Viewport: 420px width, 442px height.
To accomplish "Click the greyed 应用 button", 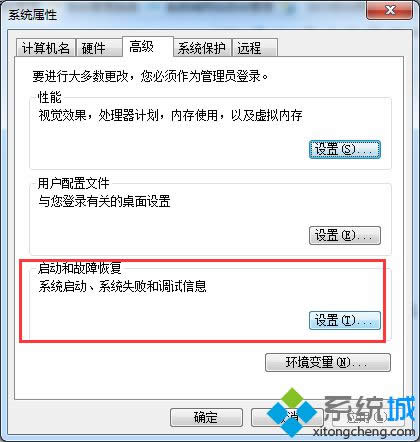I will (368, 417).
